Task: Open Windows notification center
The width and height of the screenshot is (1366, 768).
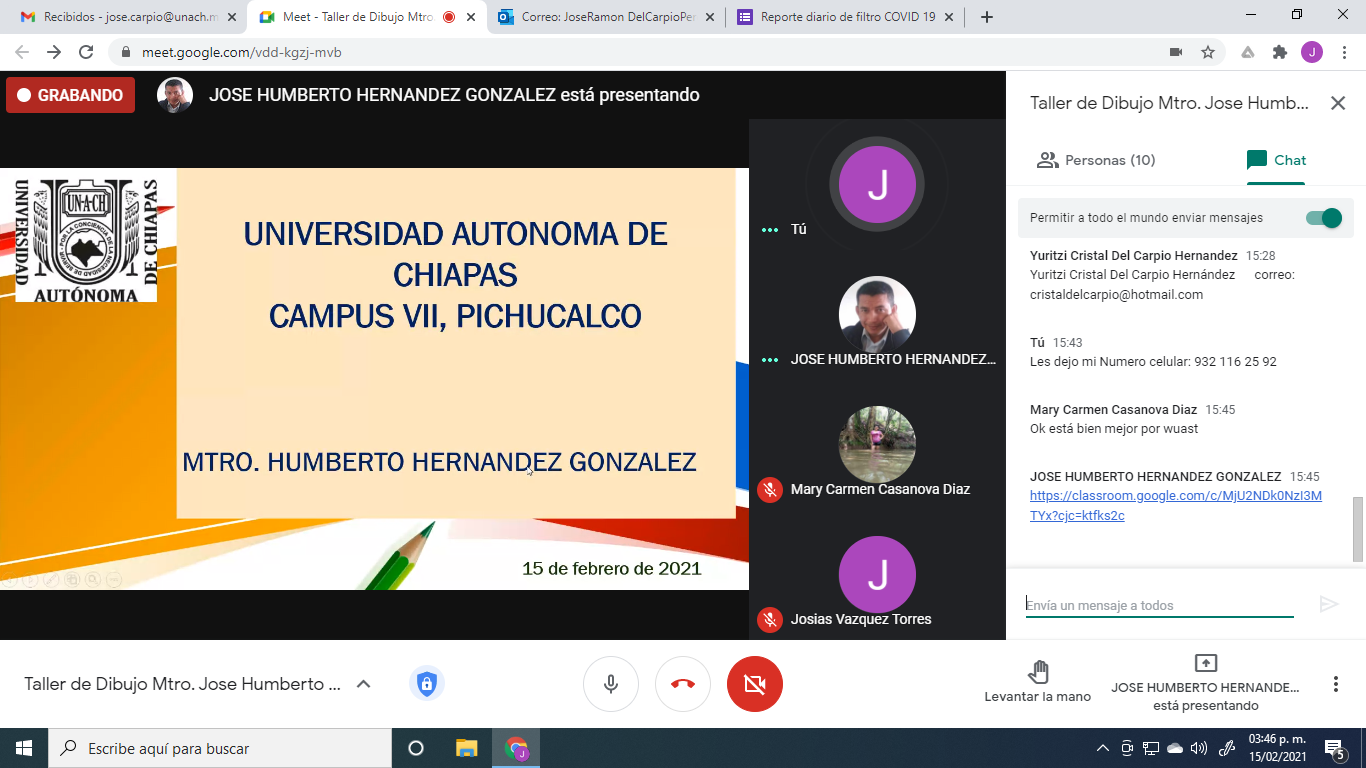Action: [1334, 748]
